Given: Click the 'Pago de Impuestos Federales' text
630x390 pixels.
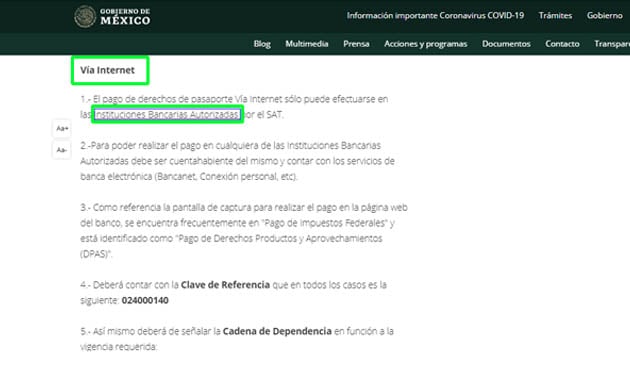Looking at the screenshot, I should point(325,223).
